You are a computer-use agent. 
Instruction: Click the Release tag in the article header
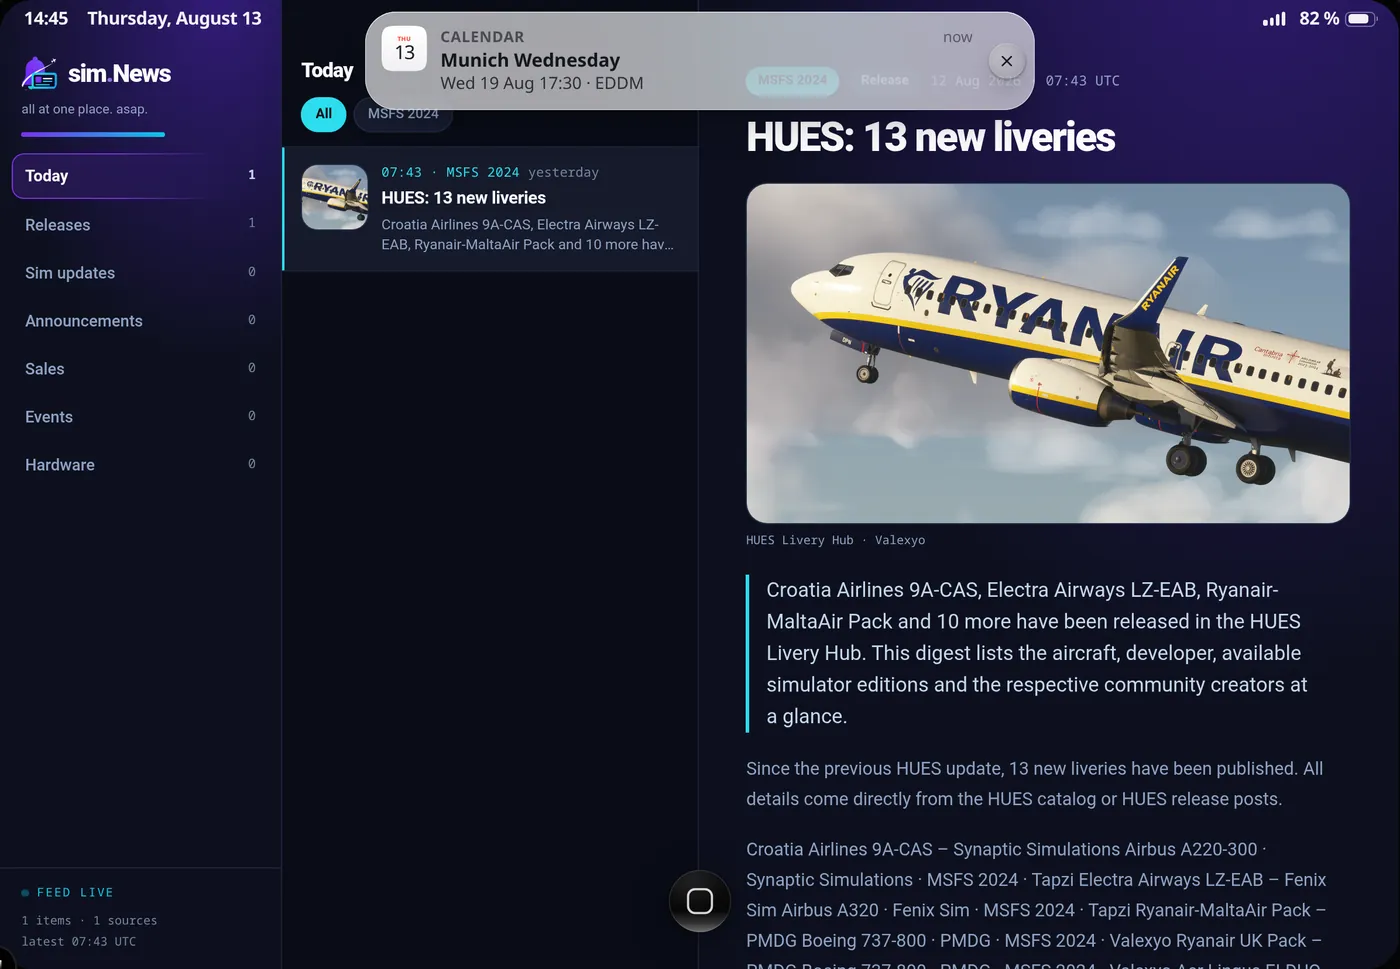click(x=884, y=80)
